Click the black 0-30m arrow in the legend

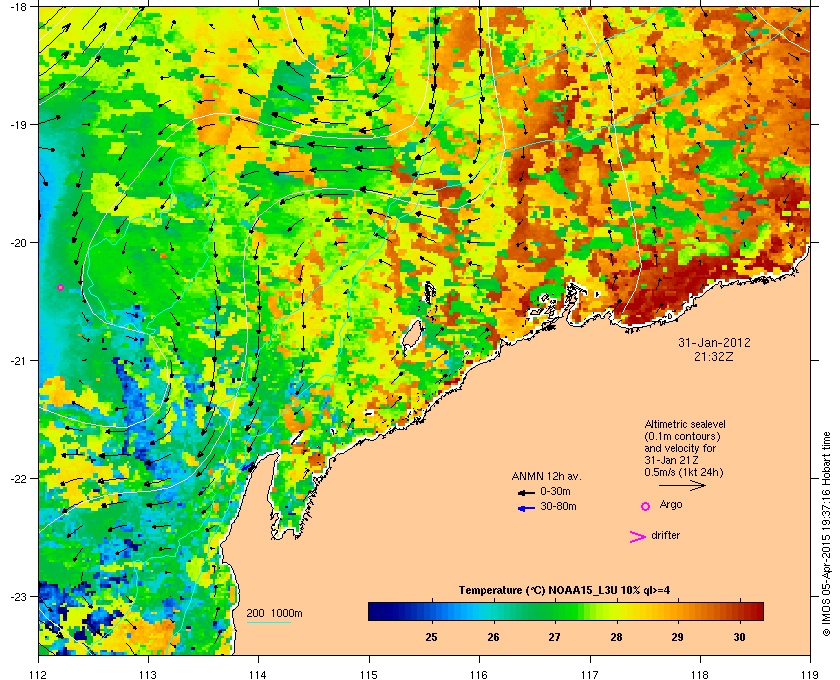click(526, 492)
